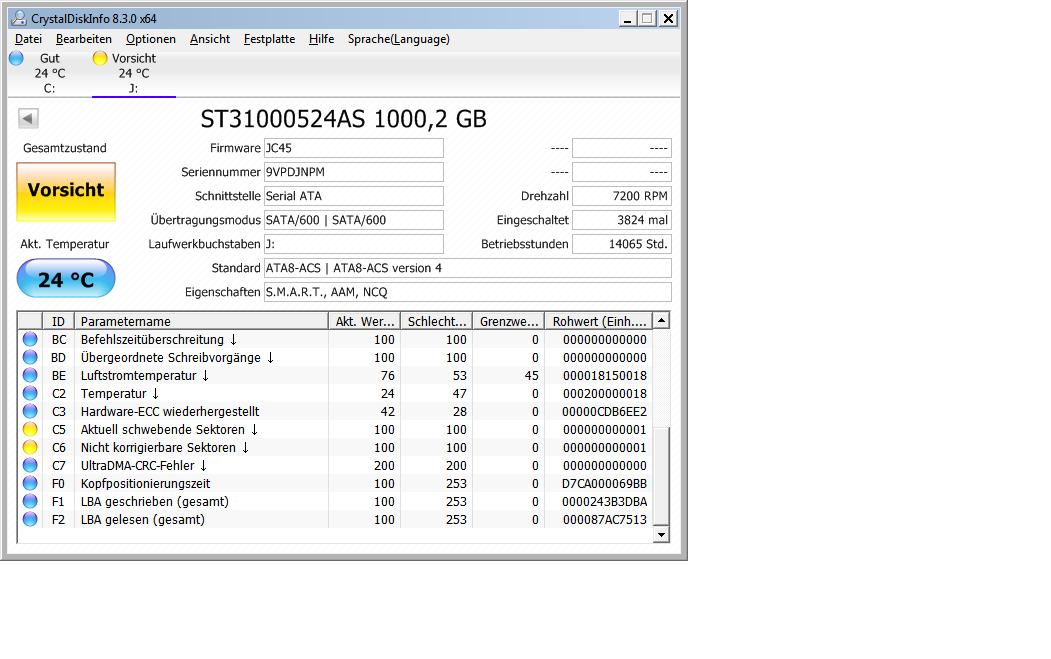Click the Betriebsstunden value 14065 Std.
Viewport: 1051px width, 659px height.
[x=622, y=244]
